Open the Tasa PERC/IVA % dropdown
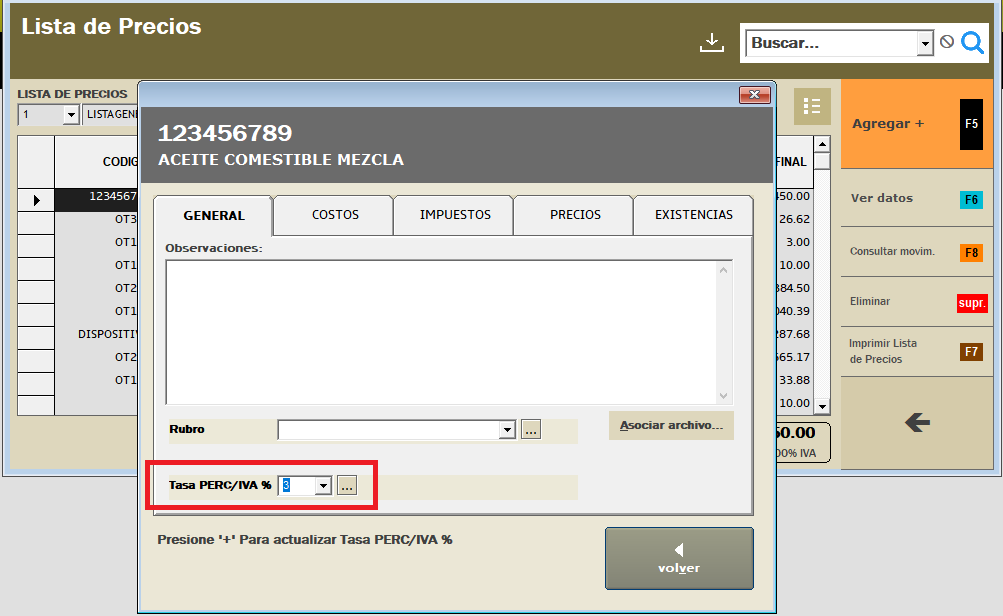The width and height of the screenshot is (1003, 616). (x=322, y=485)
